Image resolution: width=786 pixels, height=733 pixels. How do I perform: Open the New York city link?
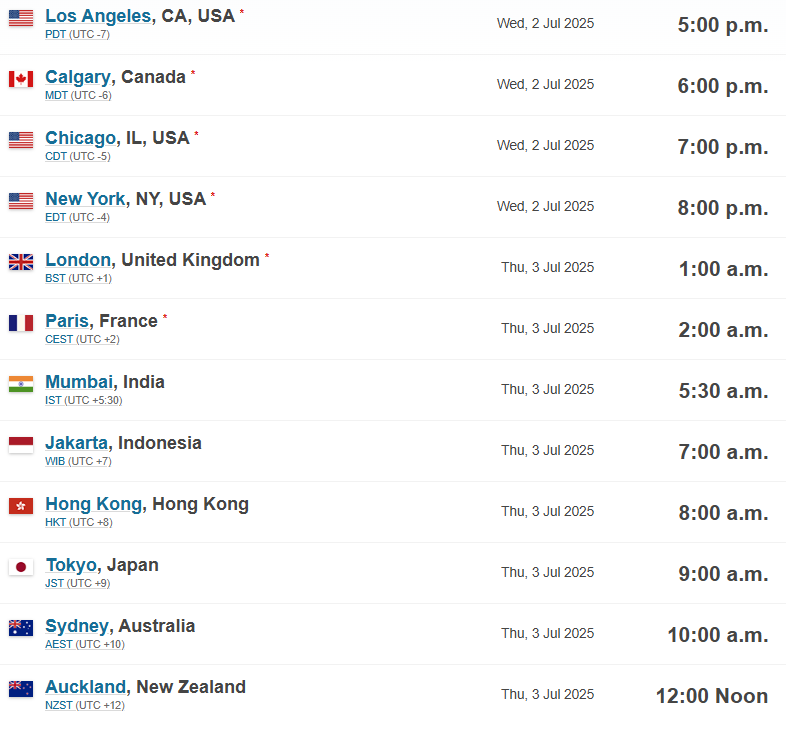pos(85,199)
